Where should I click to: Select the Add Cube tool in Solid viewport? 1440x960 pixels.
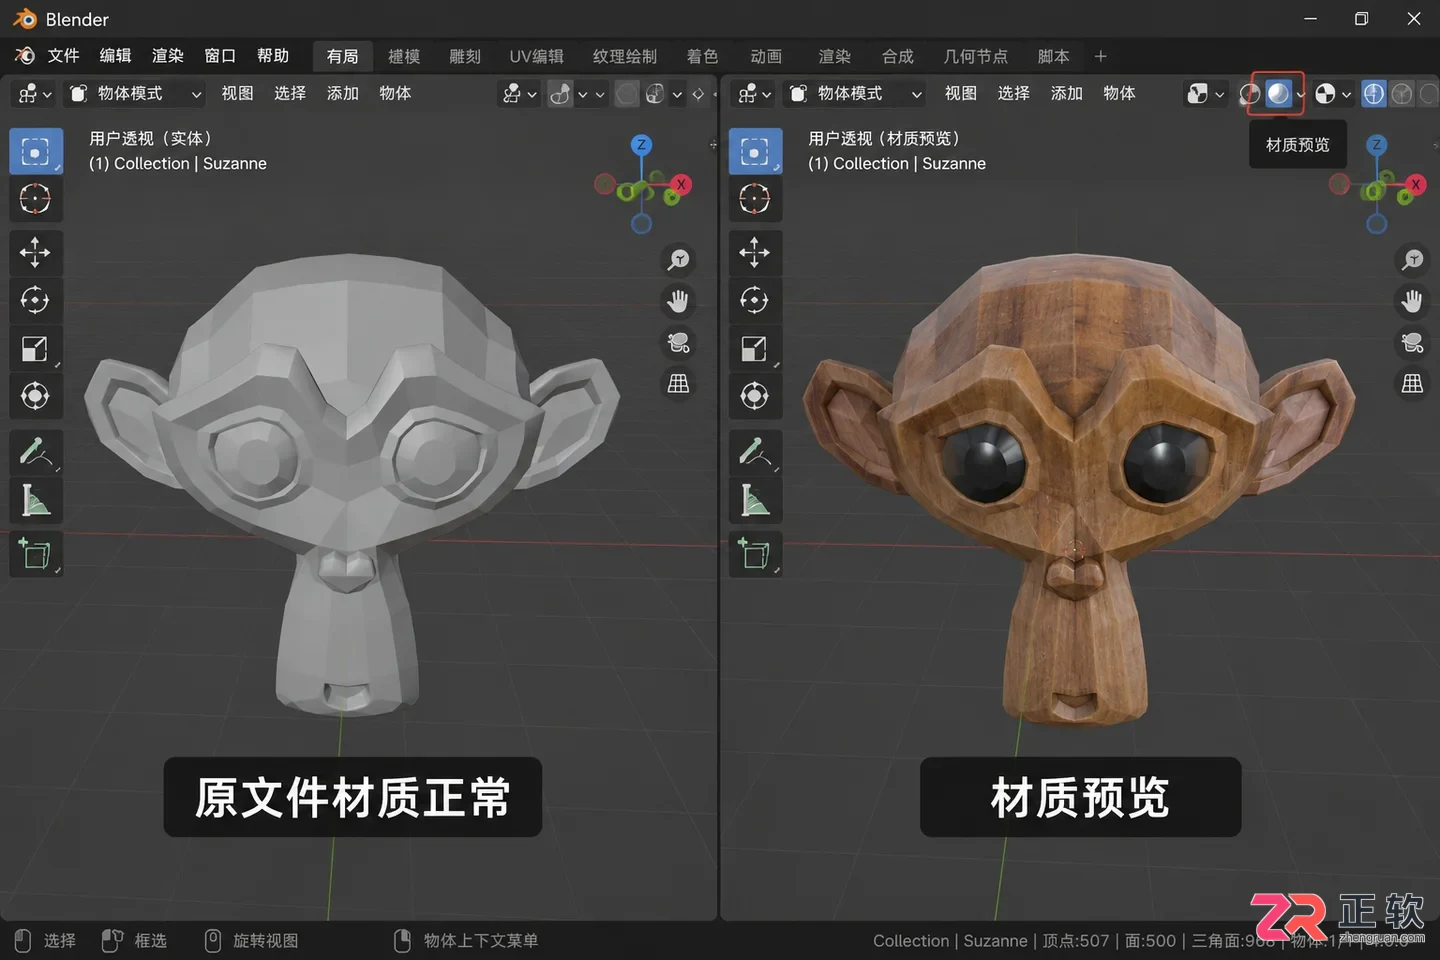[36, 554]
